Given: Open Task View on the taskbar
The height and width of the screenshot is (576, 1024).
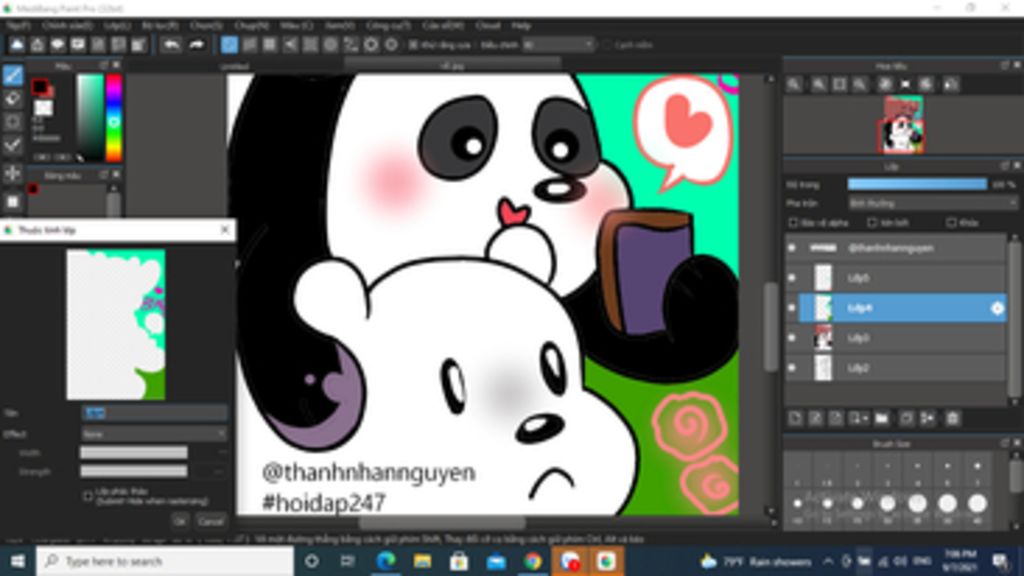Looking at the screenshot, I should (347, 561).
